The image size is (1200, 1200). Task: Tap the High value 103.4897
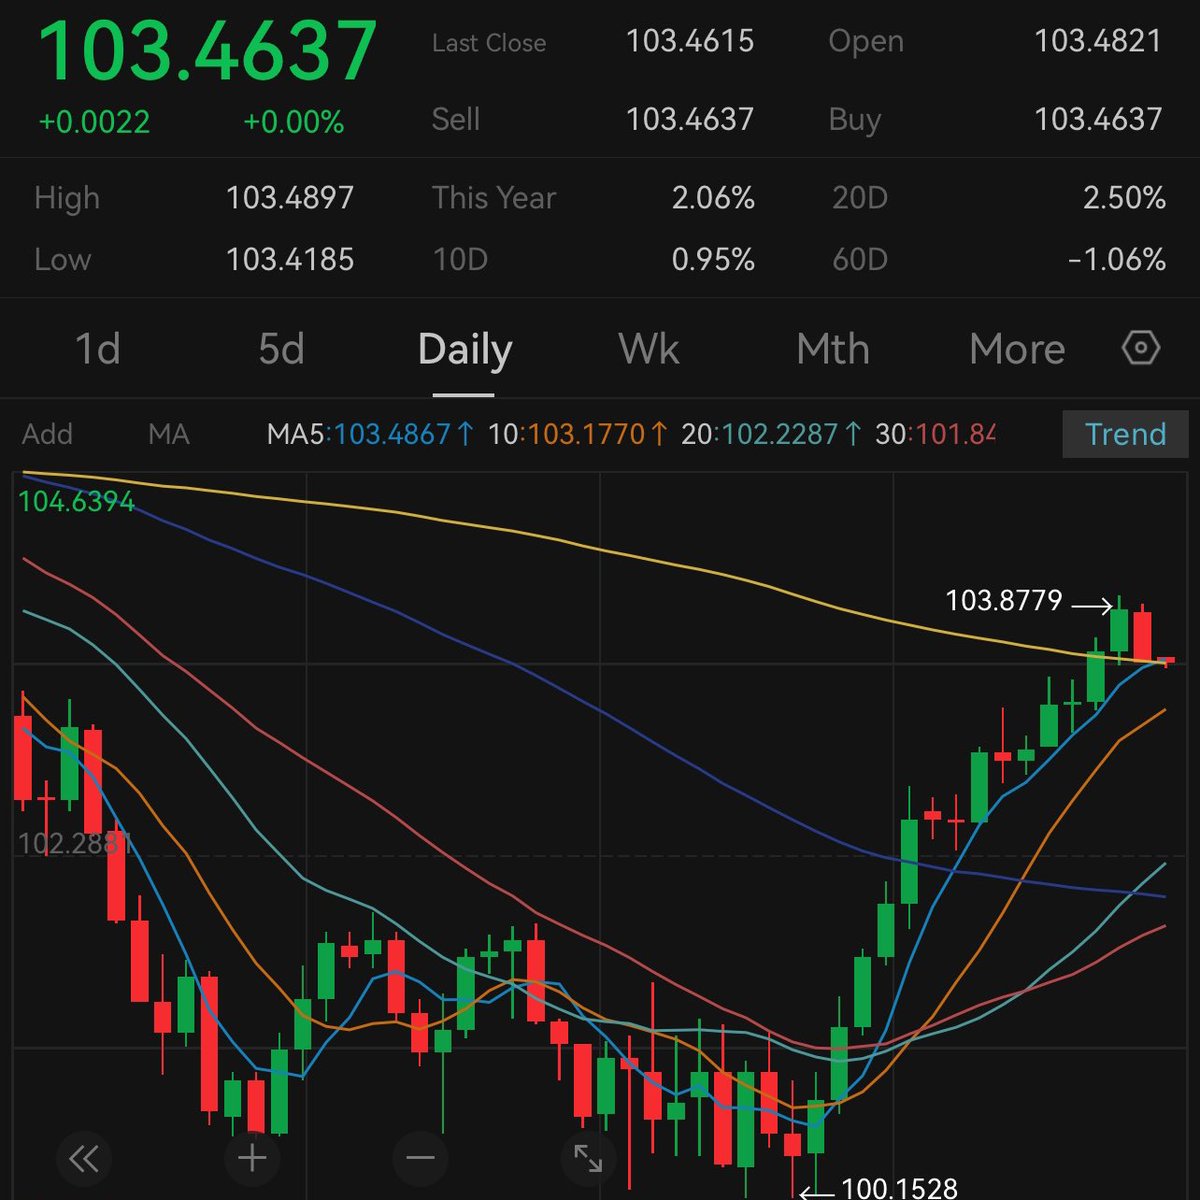tap(290, 197)
